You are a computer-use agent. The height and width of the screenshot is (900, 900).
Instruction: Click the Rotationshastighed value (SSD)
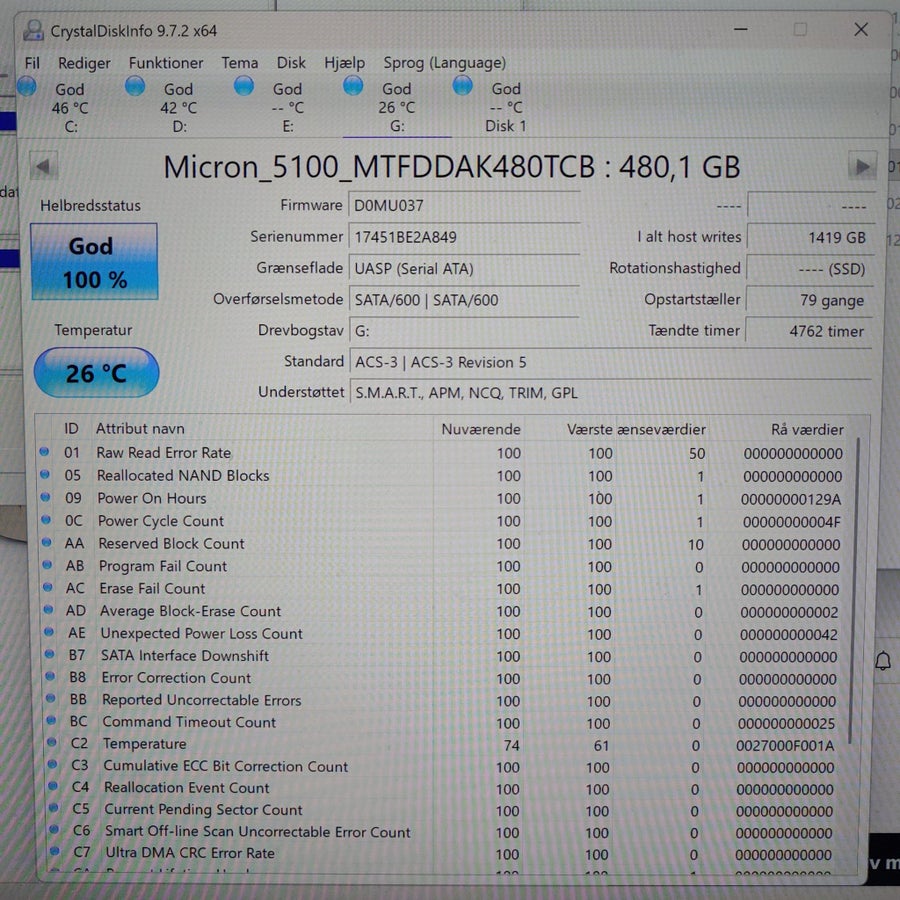pos(810,269)
